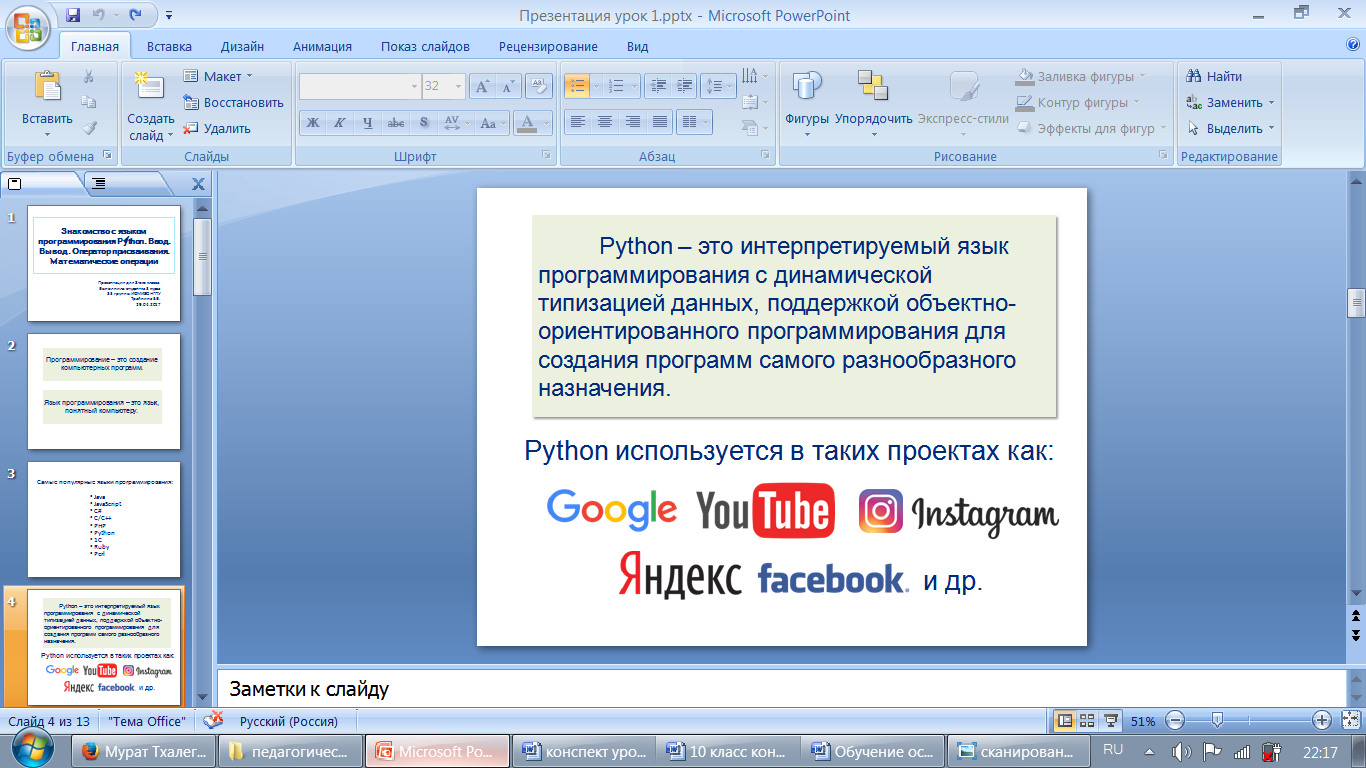
Task: Open the Вставка ribbon tab
Action: pyautogui.click(x=169, y=46)
